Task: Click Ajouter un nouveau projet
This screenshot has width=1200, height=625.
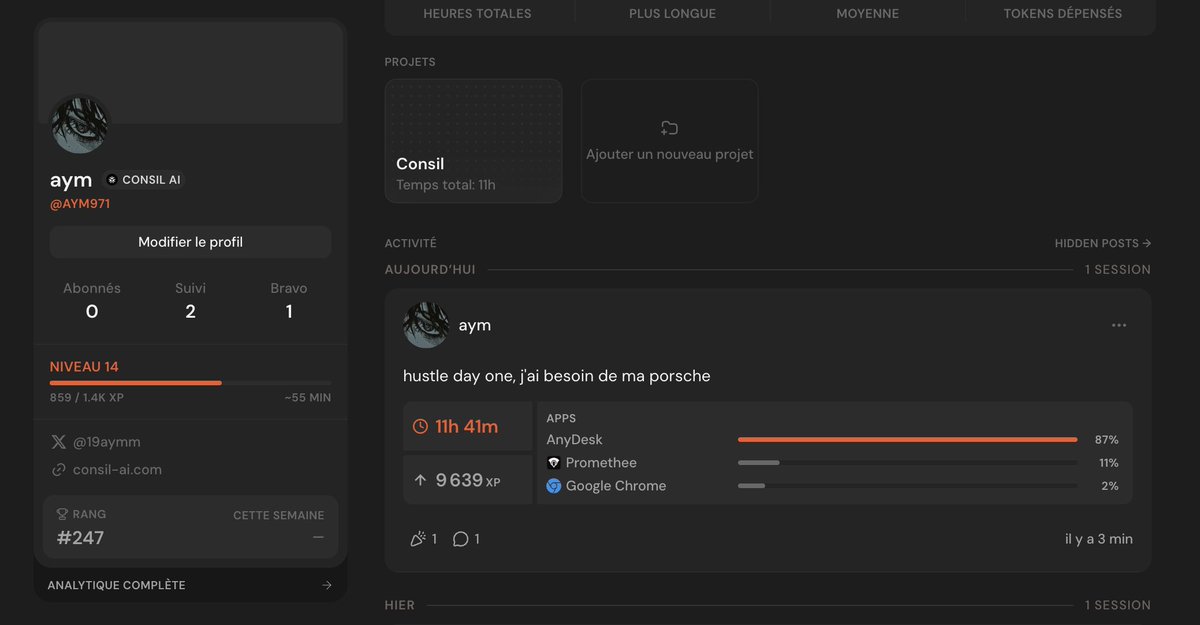Action: (669, 141)
